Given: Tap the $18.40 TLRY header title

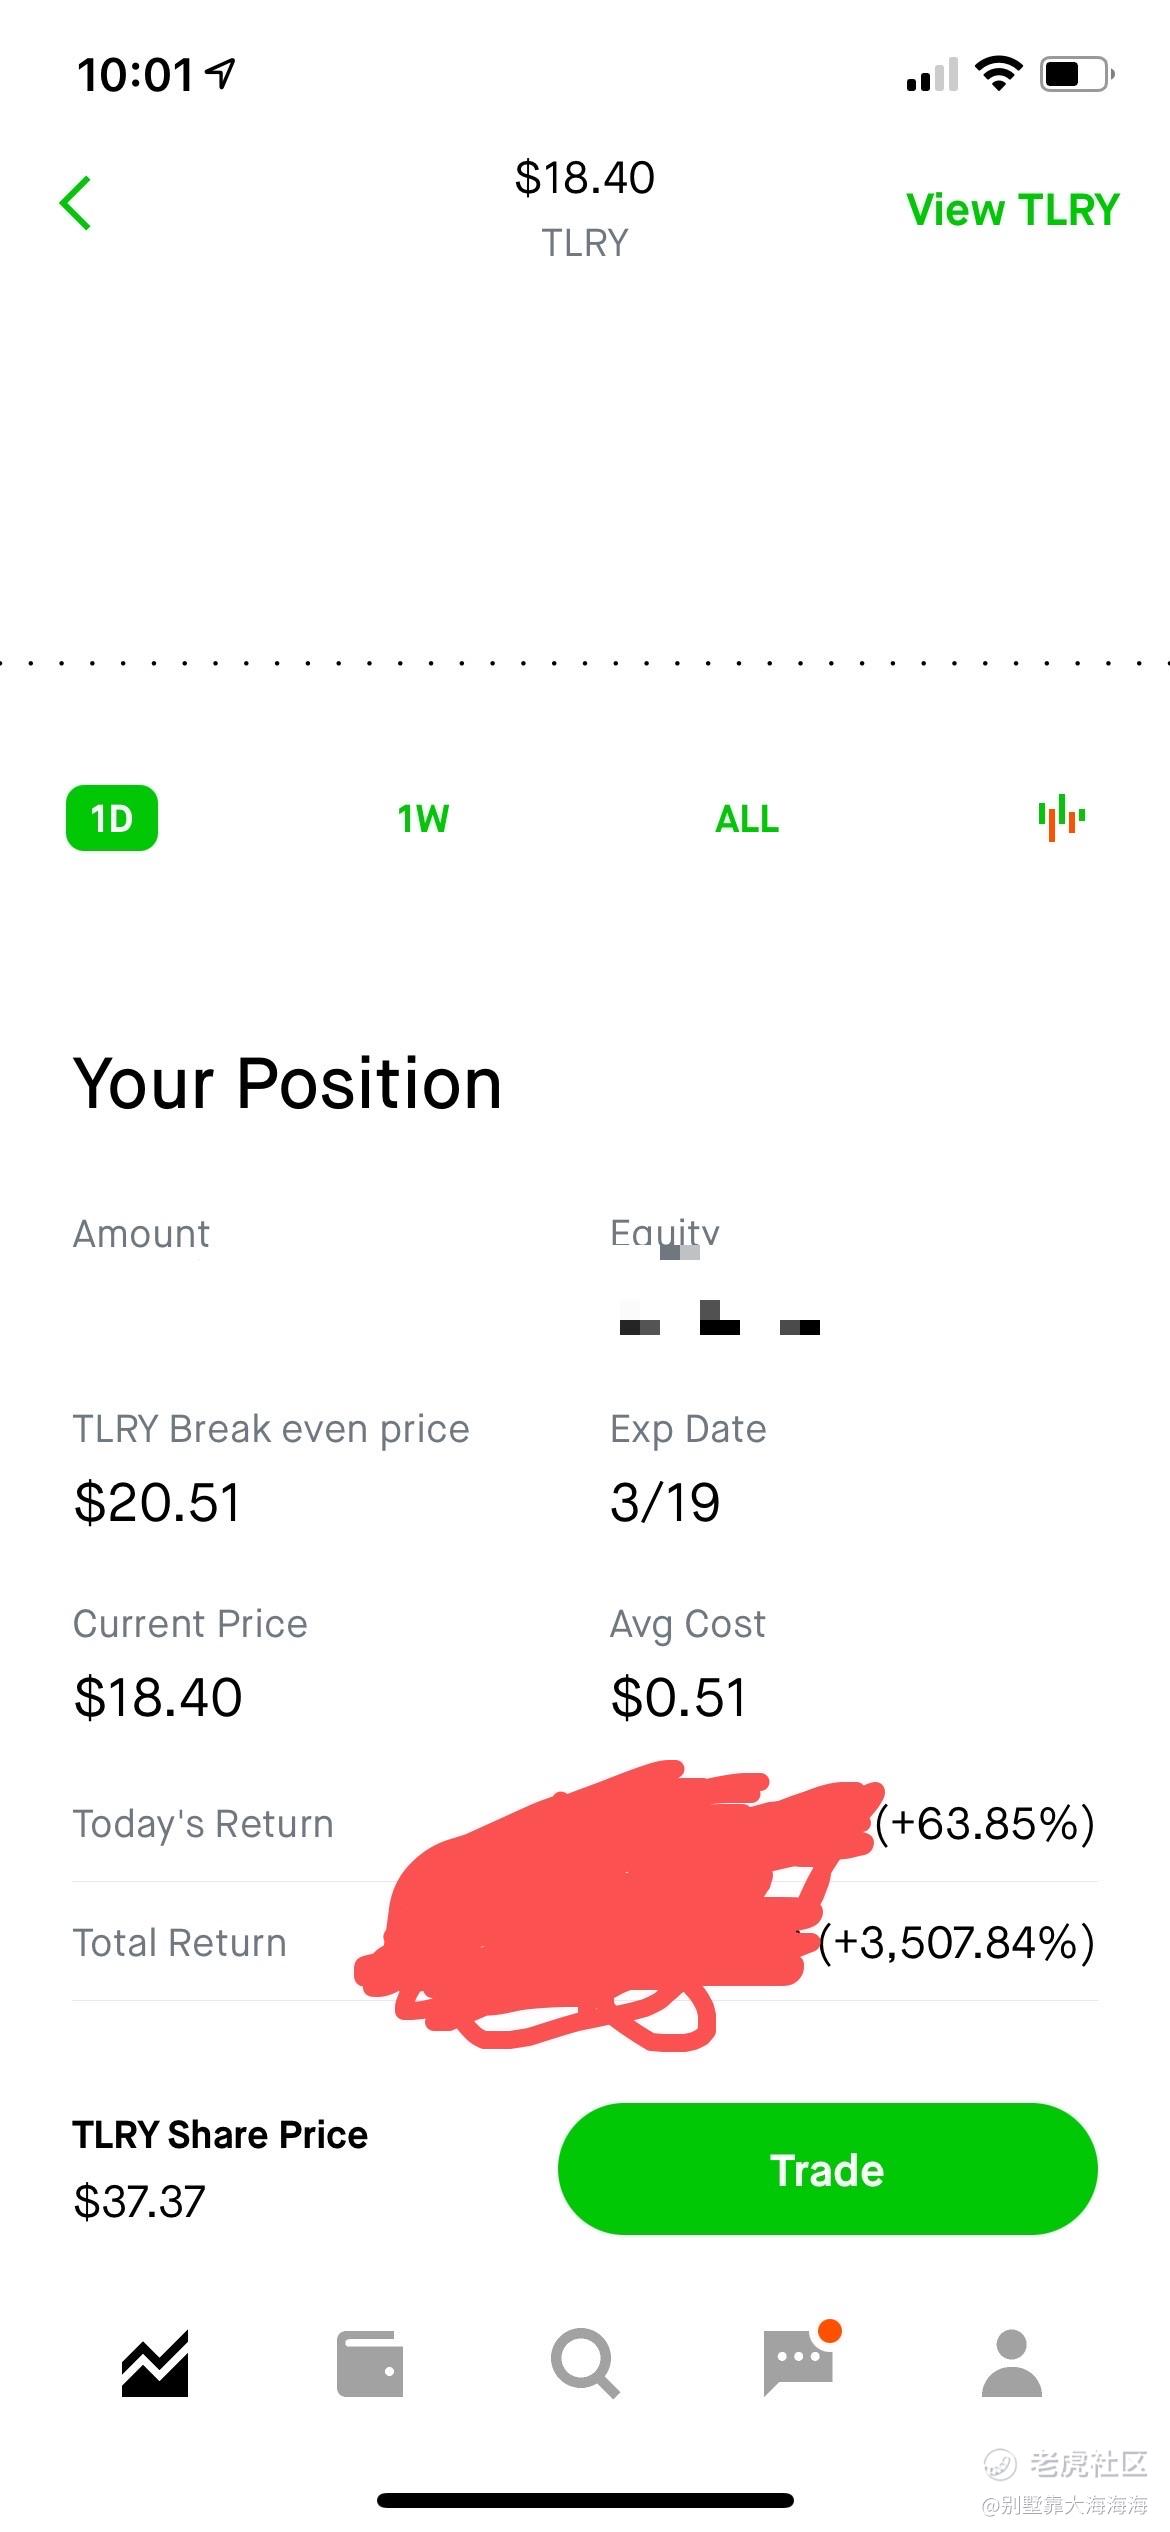Looking at the screenshot, I should (585, 209).
